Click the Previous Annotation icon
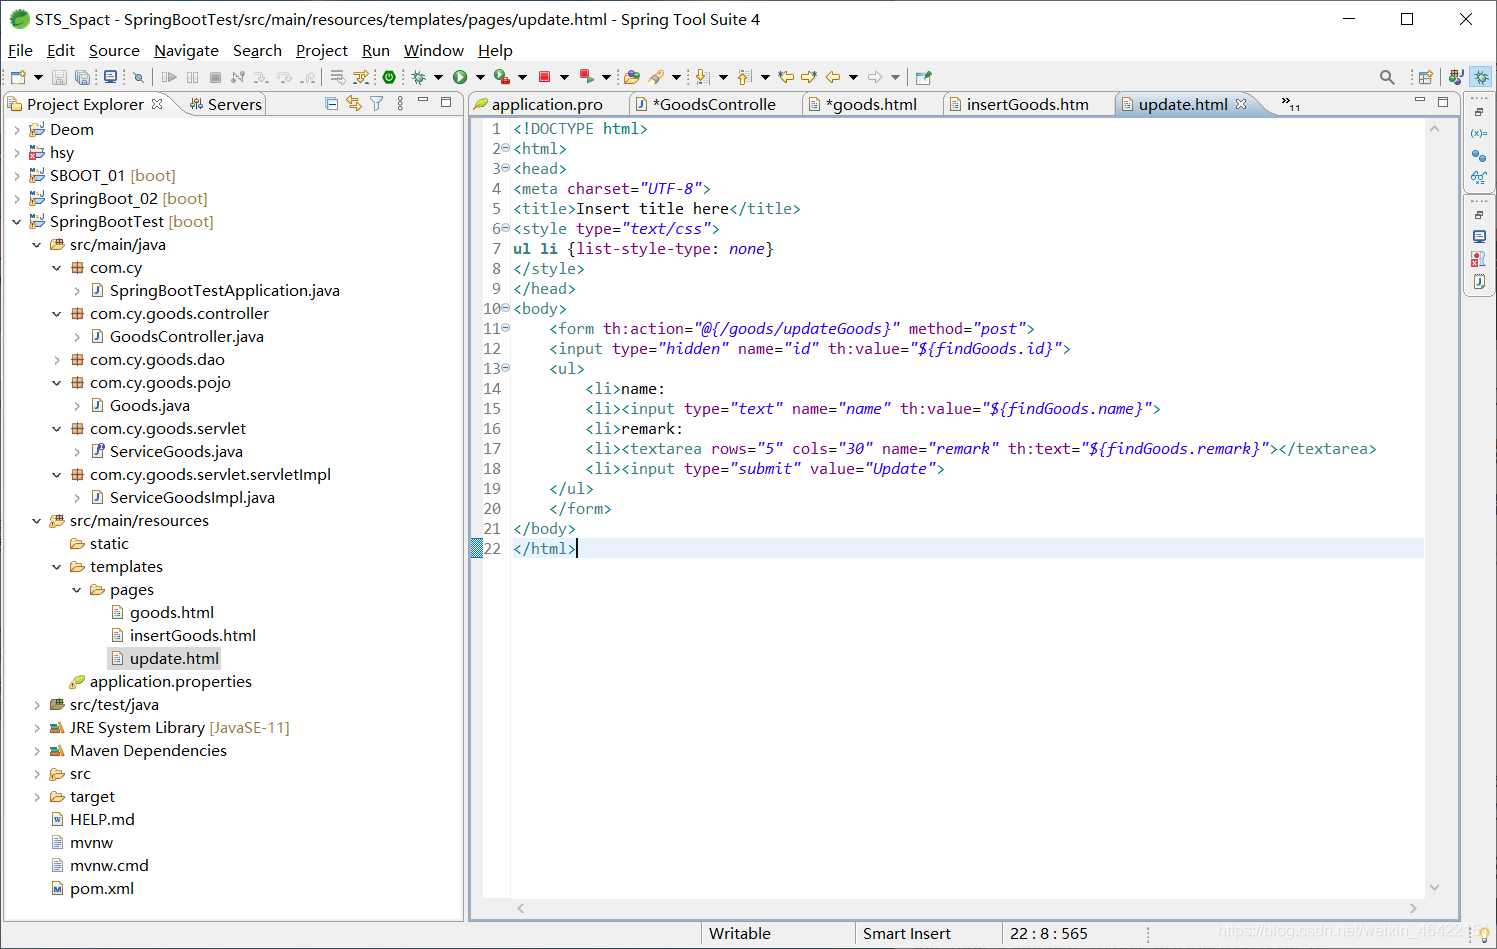 744,77
